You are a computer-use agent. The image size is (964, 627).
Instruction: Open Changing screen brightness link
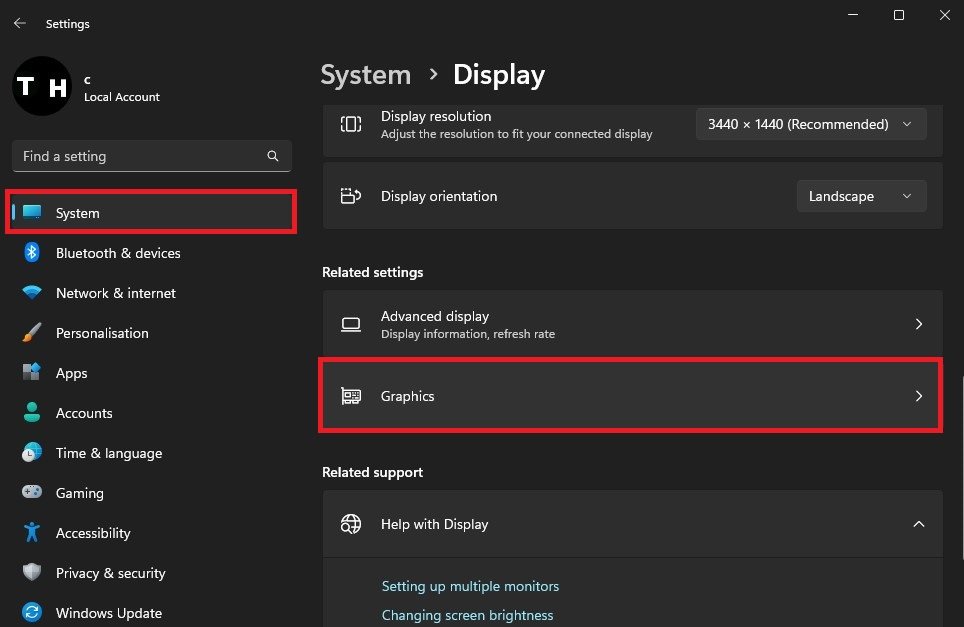tap(467, 615)
